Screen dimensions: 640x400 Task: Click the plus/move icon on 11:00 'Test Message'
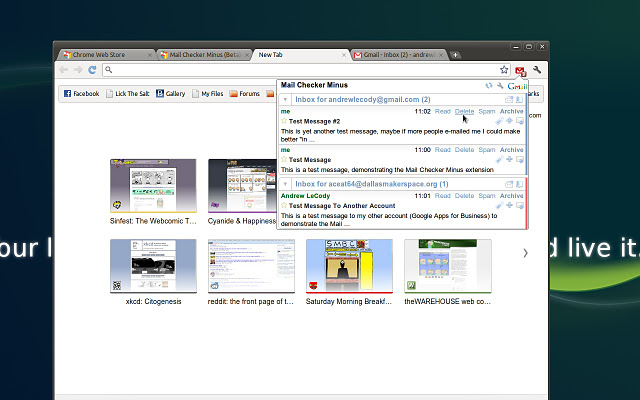tap(509, 159)
